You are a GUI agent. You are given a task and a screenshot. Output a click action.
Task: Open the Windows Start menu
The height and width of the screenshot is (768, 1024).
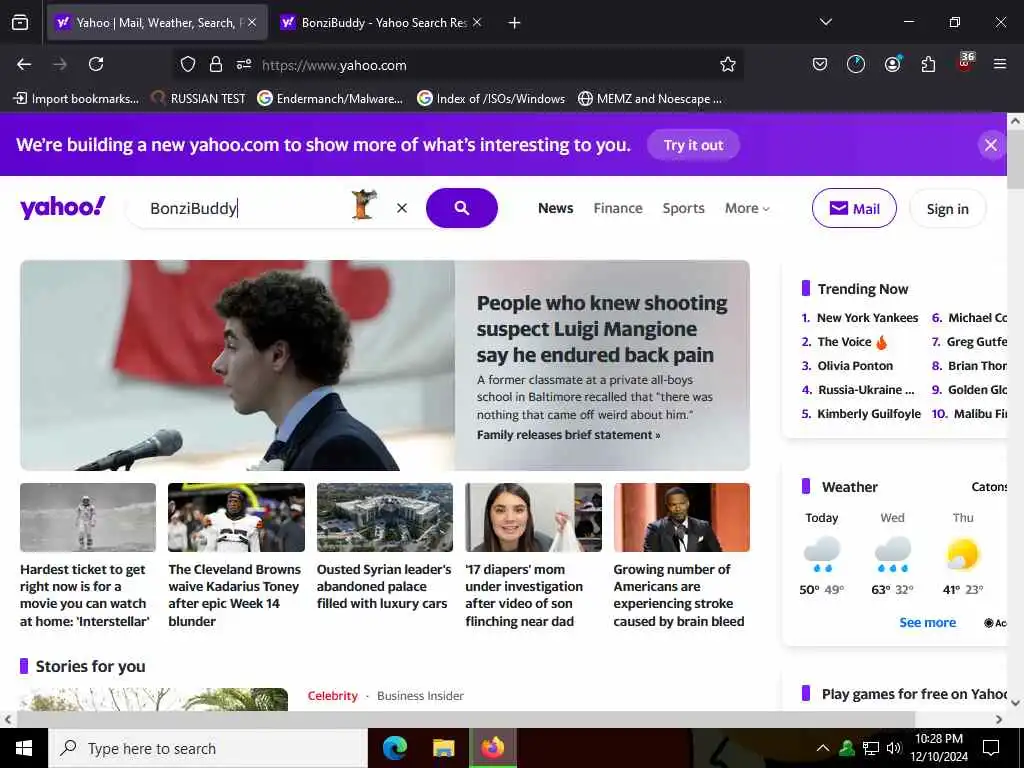tap(24, 748)
